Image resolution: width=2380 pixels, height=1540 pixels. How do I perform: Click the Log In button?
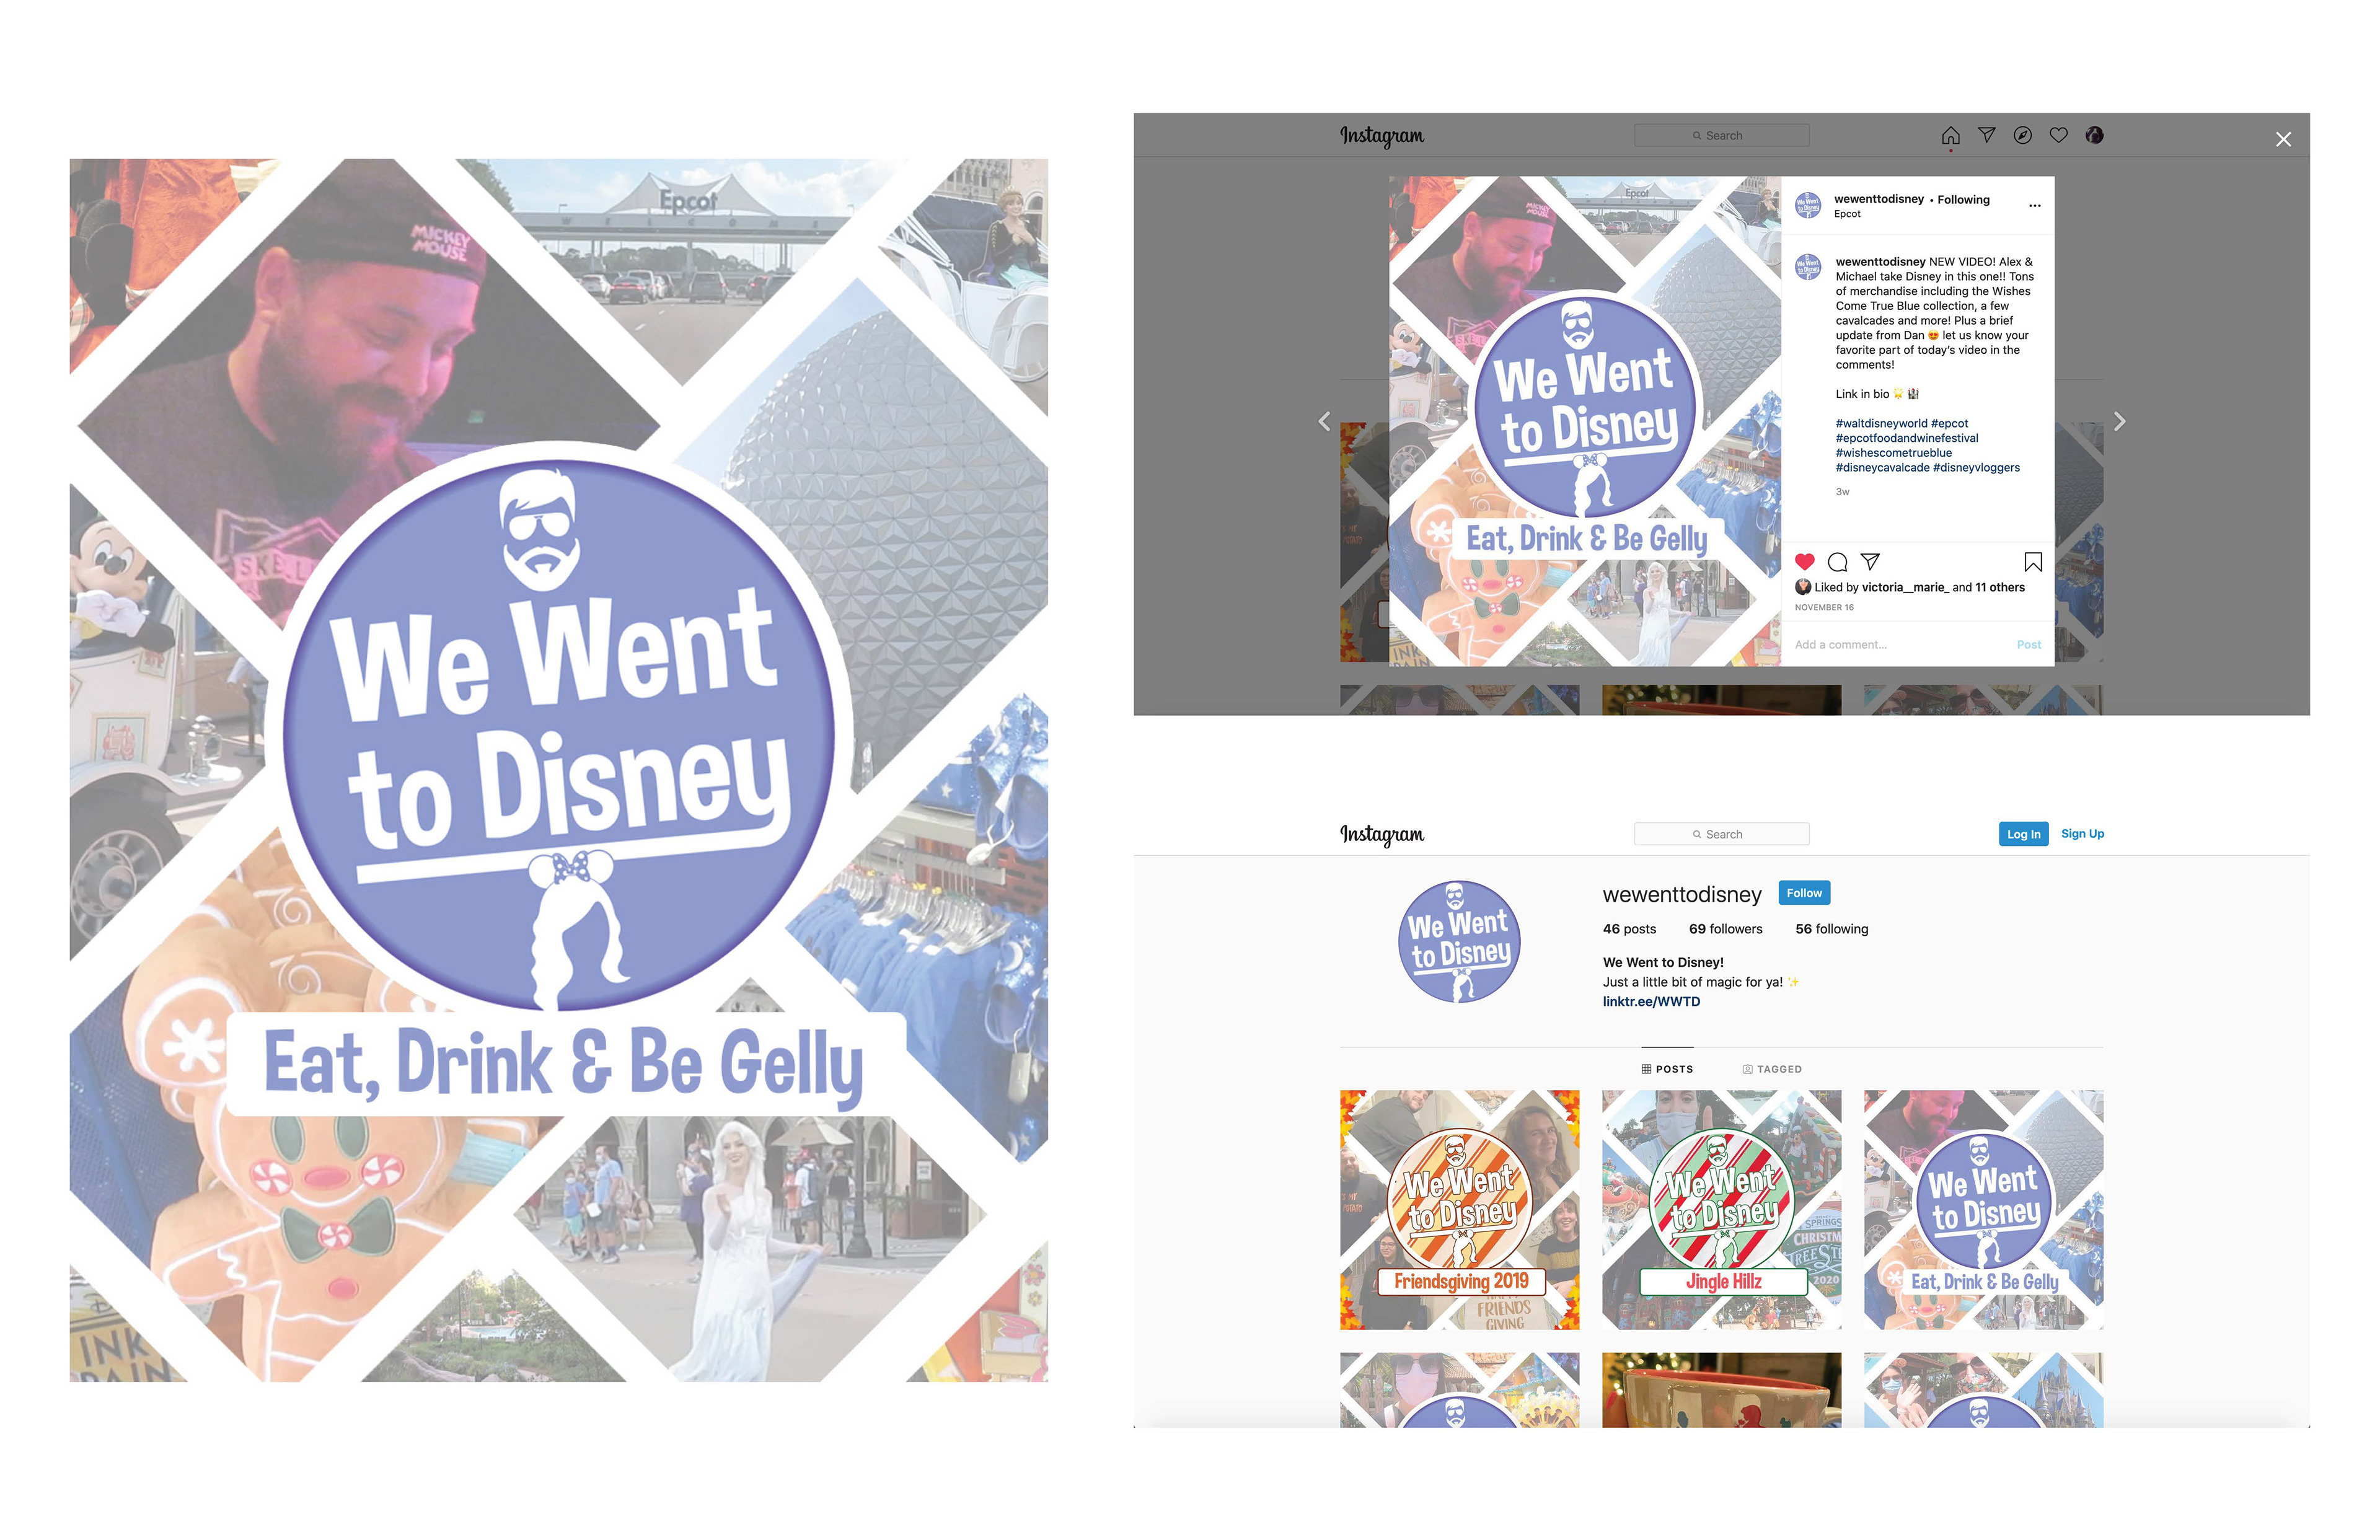point(2023,834)
